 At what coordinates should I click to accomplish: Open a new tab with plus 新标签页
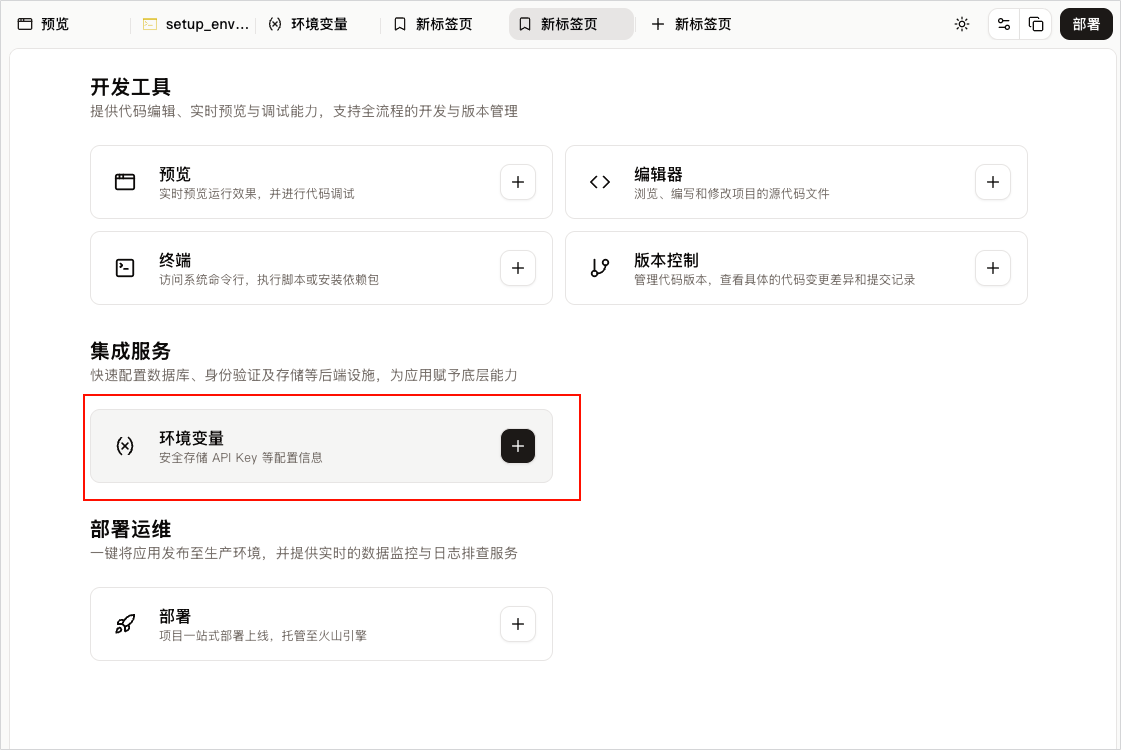(691, 24)
